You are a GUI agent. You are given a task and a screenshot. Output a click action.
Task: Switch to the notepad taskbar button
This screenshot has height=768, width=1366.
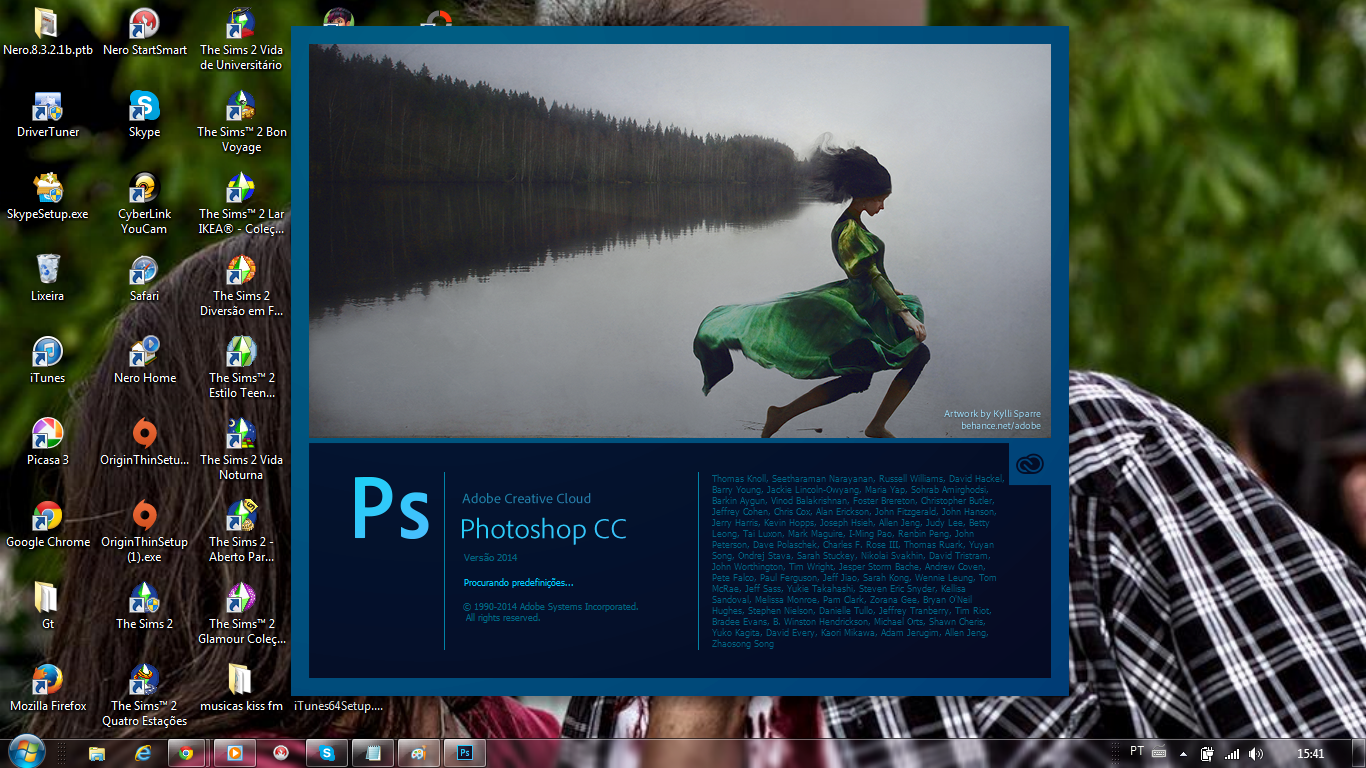pos(373,753)
